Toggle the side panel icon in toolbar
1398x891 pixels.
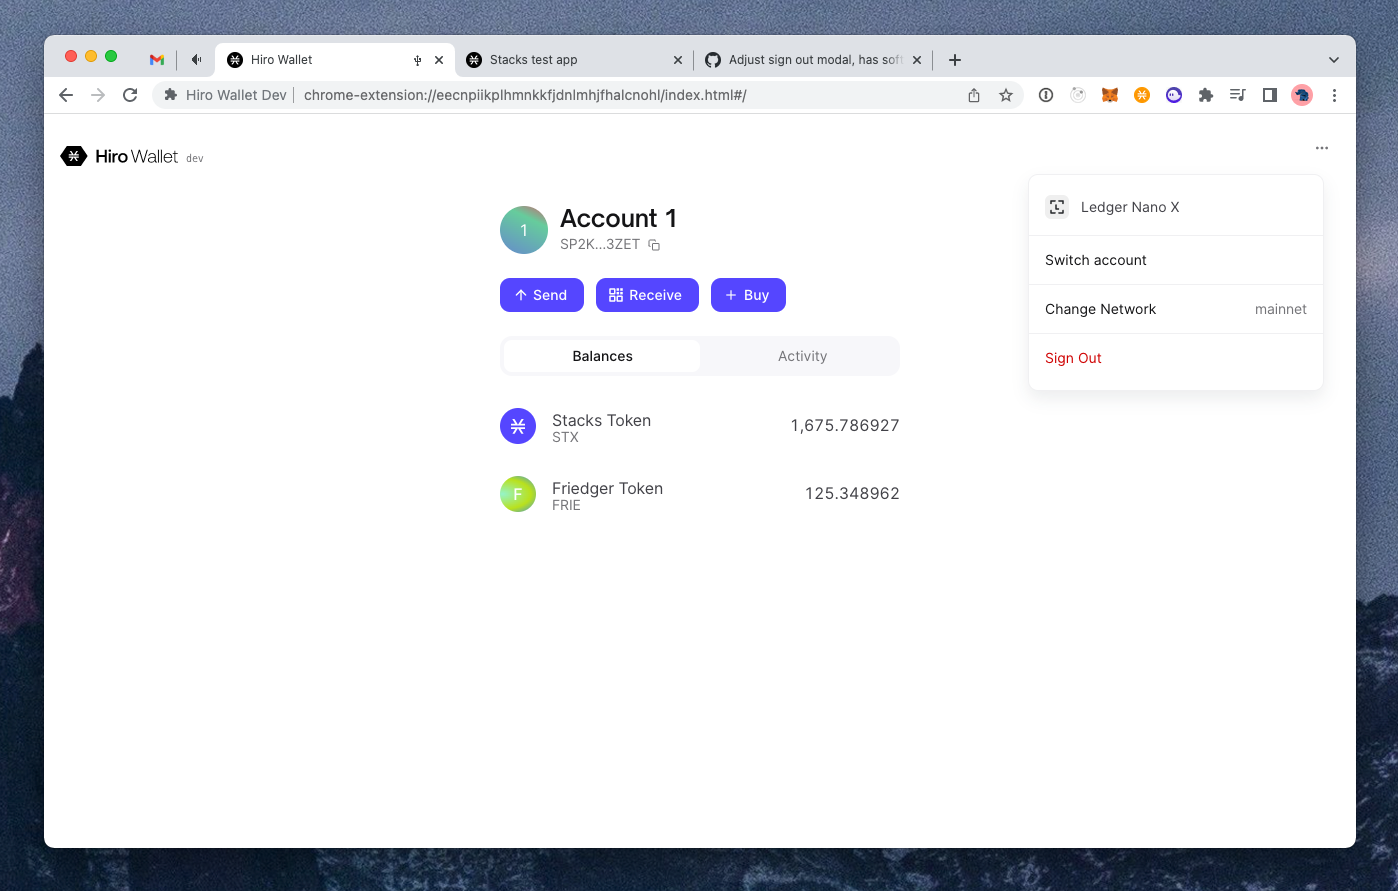coord(1270,94)
